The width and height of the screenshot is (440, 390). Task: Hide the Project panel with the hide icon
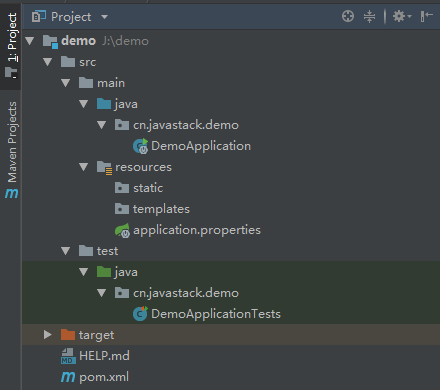(426, 16)
